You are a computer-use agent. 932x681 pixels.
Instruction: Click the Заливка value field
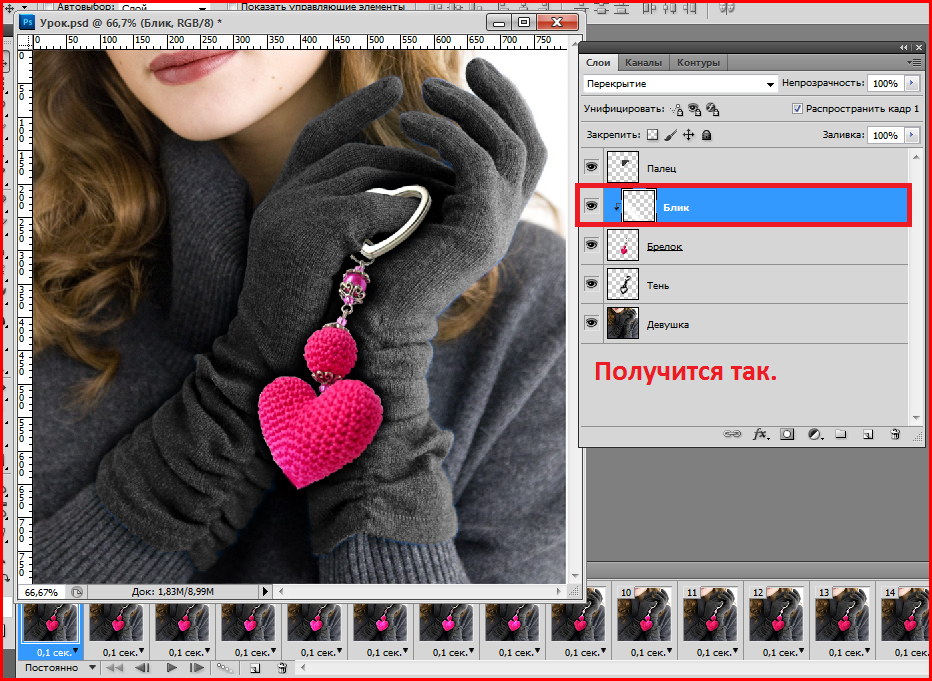(x=886, y=135)
